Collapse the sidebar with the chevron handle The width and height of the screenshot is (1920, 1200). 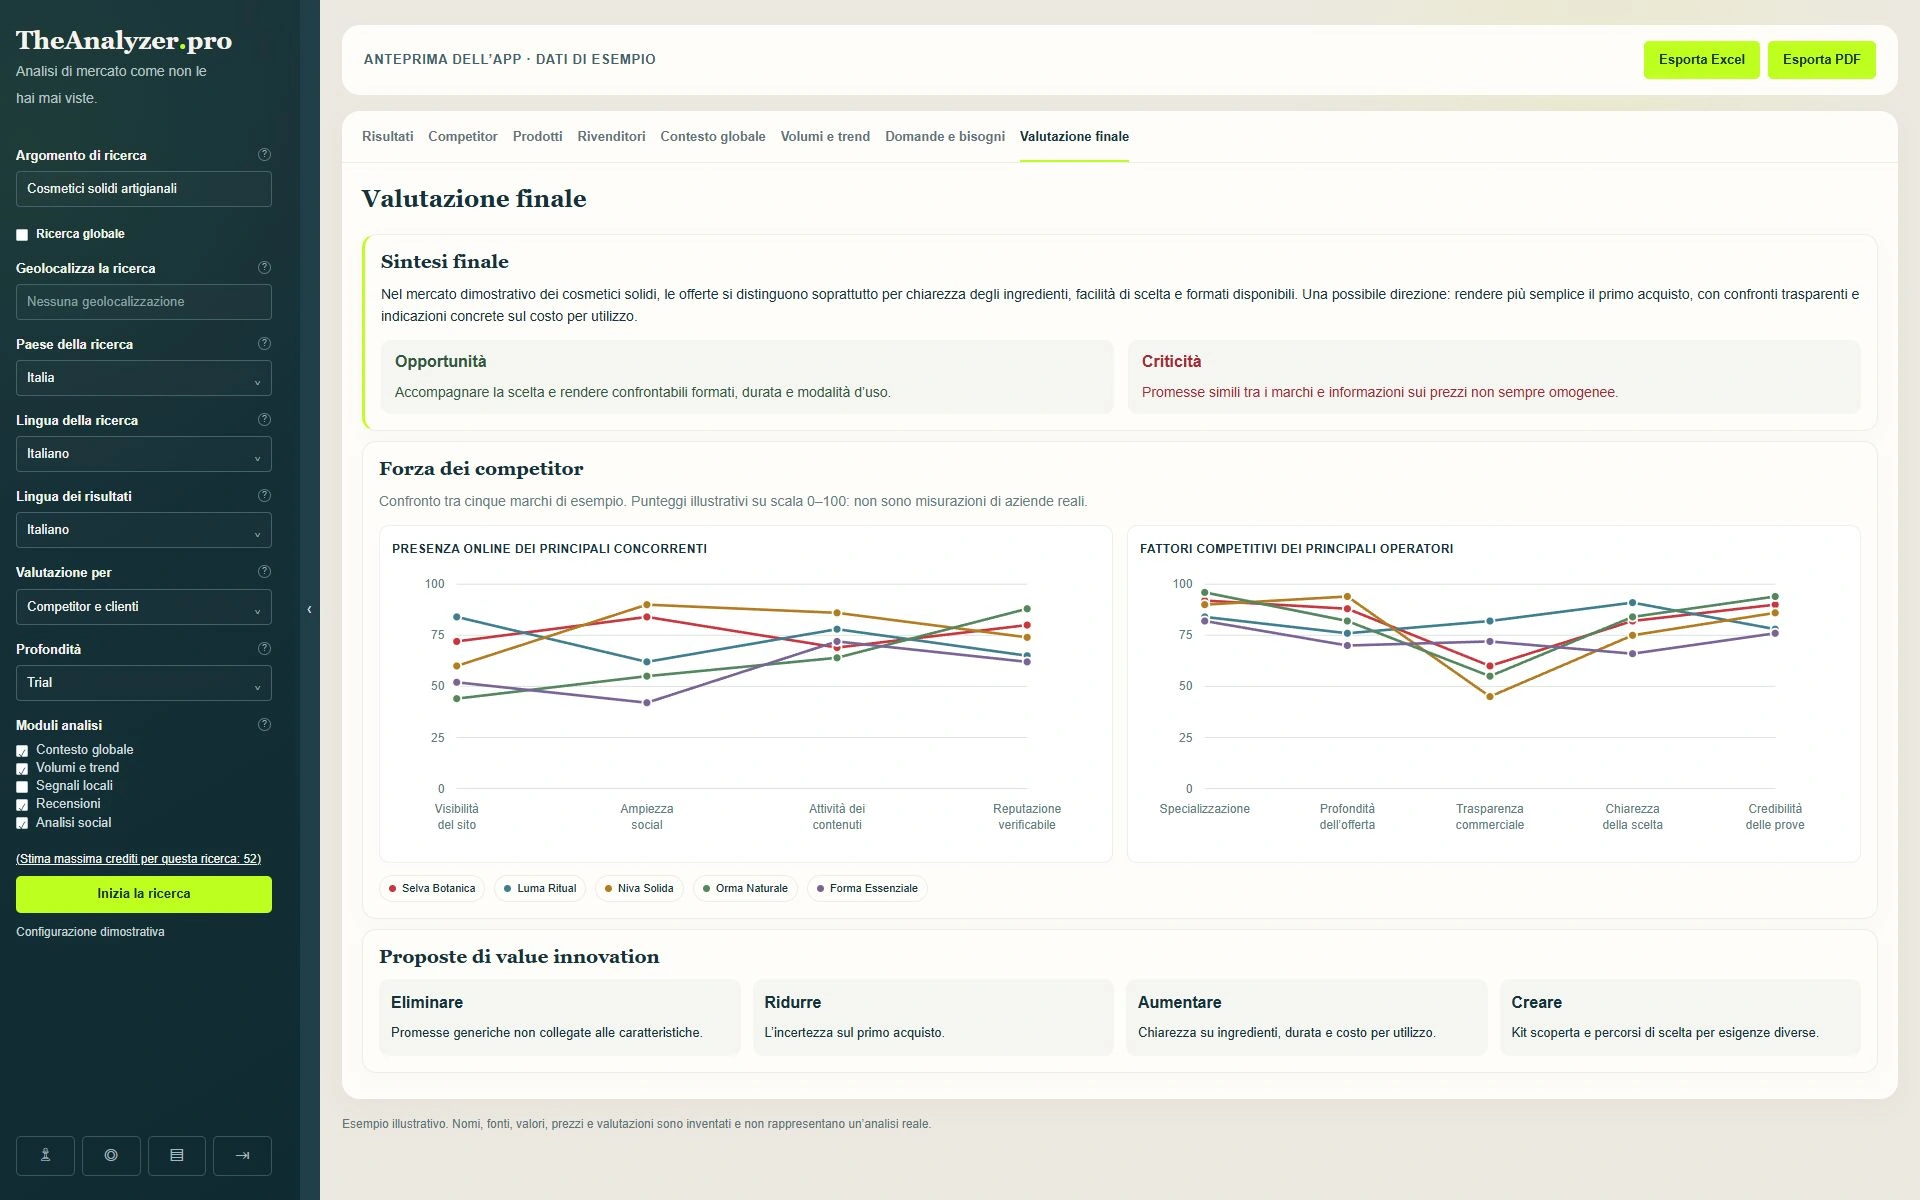pos(309,609)
